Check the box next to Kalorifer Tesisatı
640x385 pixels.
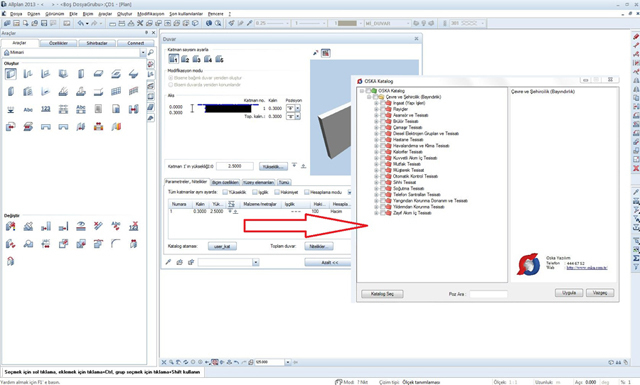383,152
